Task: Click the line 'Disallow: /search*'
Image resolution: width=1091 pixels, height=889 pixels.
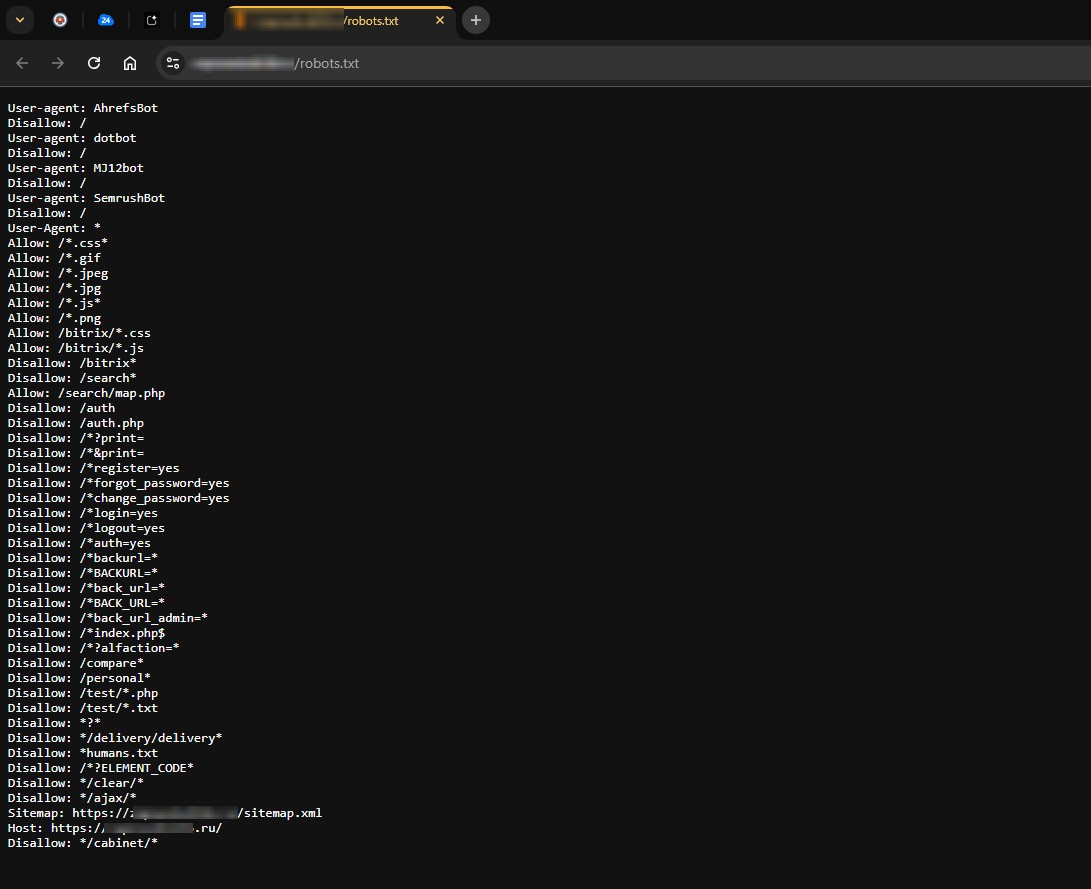Action: pyautogui.click(x=72, y=378)
